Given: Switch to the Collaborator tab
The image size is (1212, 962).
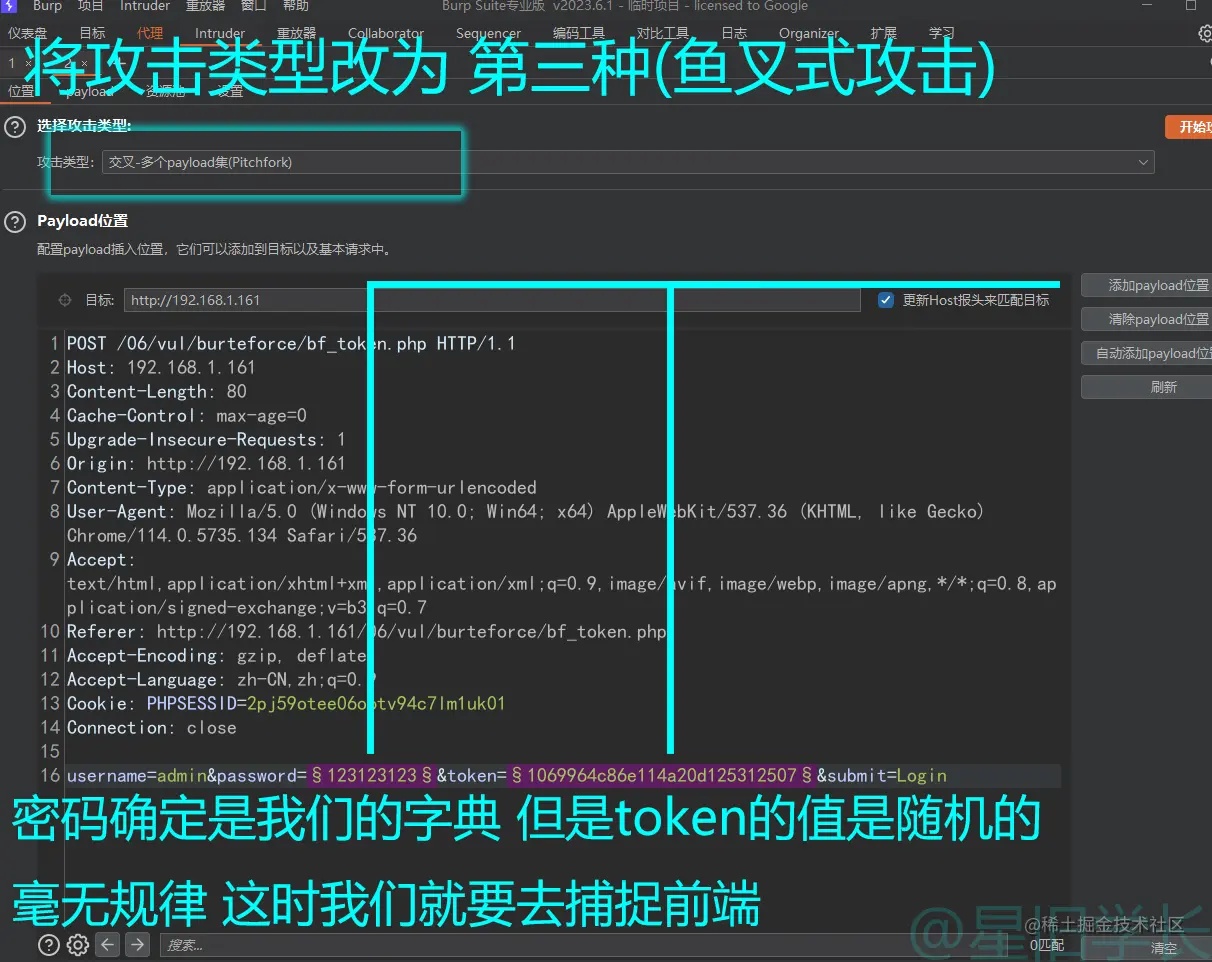Looking at the screenshot, I should [386, 34].
